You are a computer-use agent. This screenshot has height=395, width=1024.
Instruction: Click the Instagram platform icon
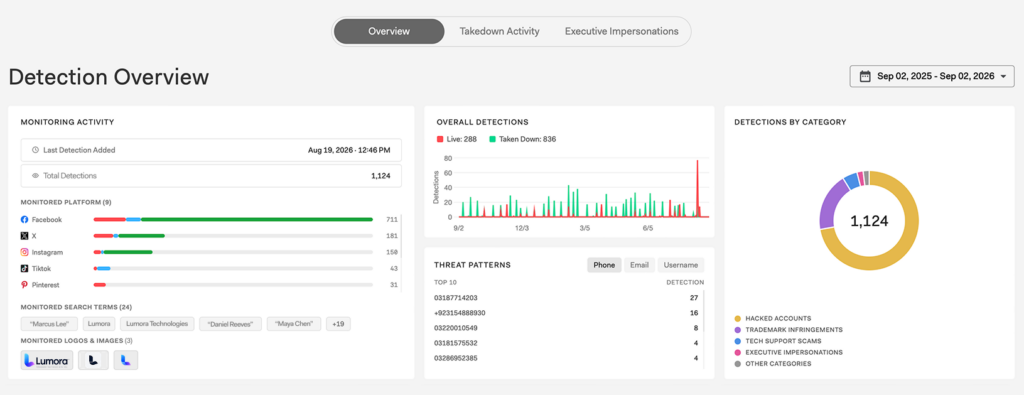(x=24, y=252)
